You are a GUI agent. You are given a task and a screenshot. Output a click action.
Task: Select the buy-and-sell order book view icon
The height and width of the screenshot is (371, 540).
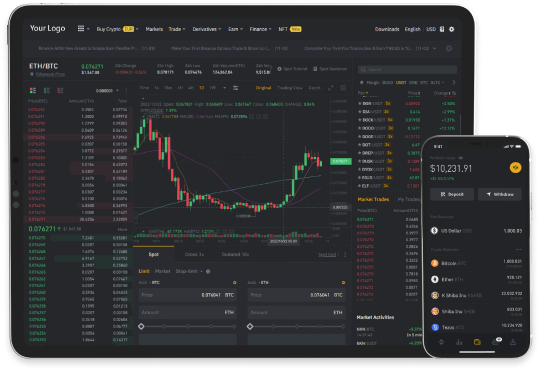pos(33,90)
